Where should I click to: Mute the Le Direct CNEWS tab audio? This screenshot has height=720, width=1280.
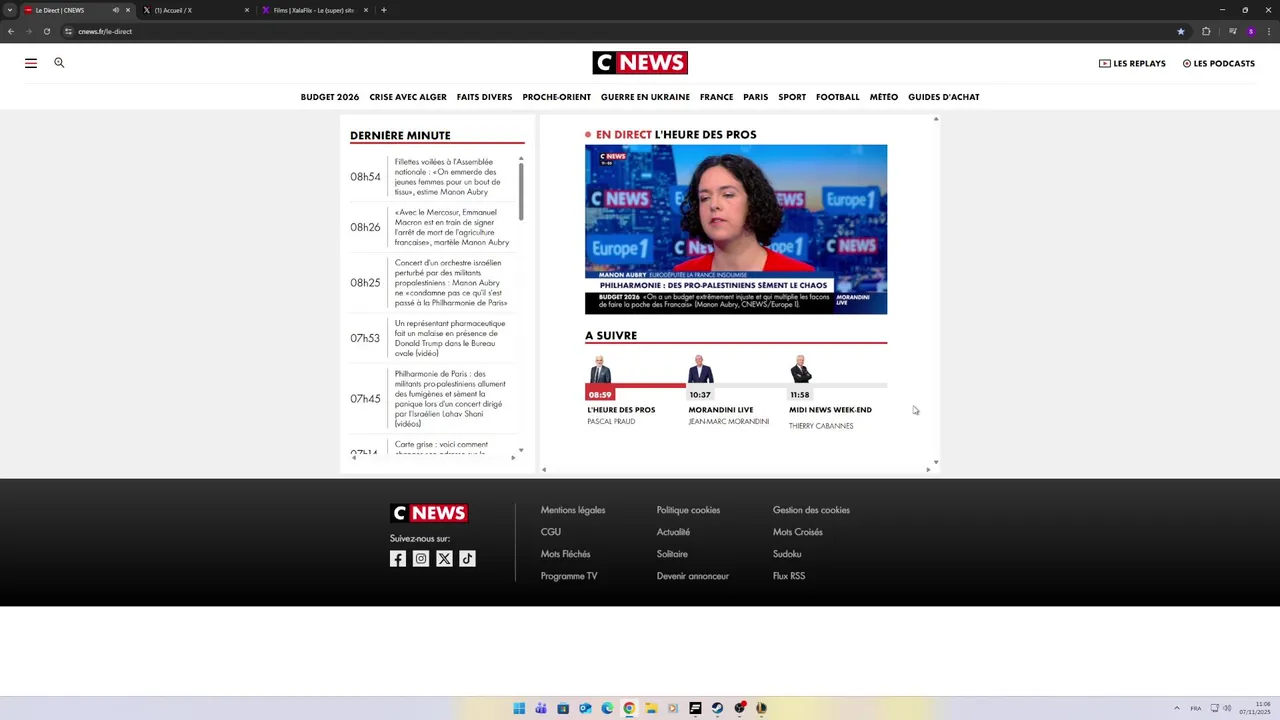coord(116,10)
